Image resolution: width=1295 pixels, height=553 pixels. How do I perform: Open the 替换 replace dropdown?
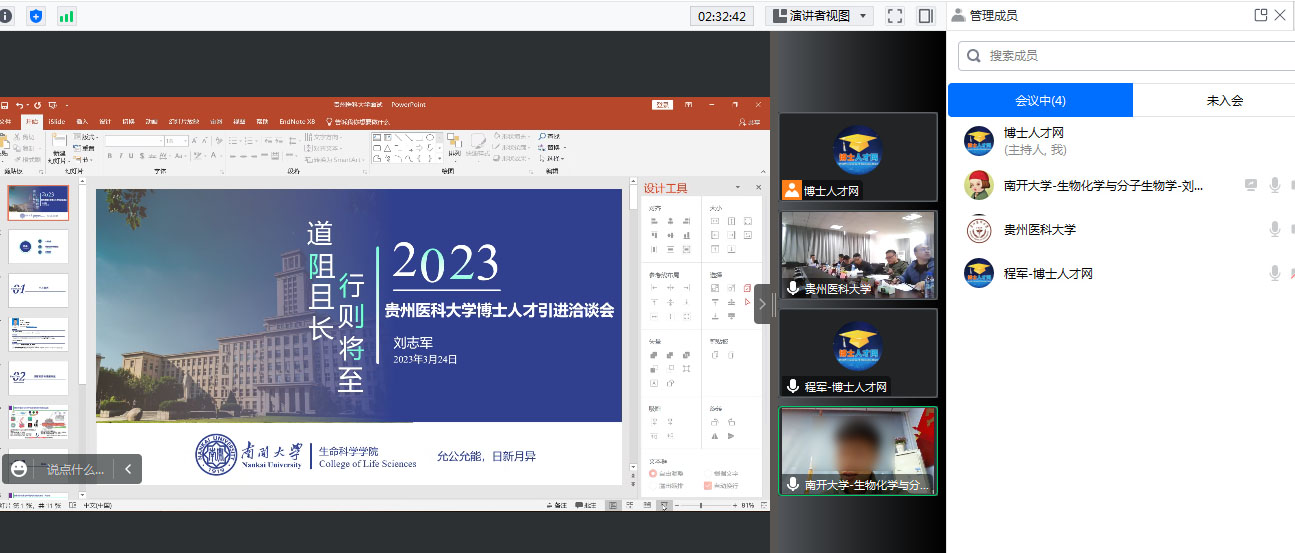pyautogui.click(x=551, y=147)
